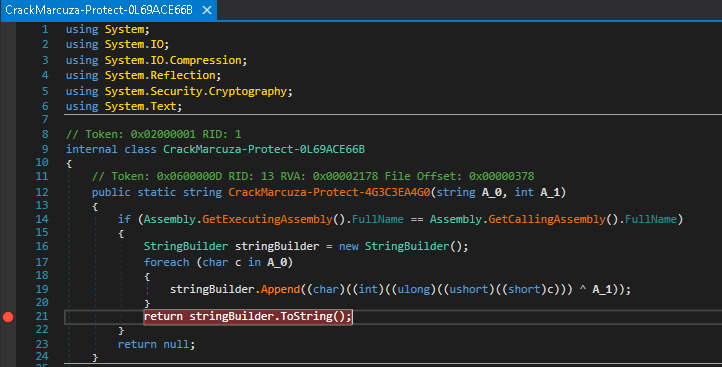Viewport: 722px width, 367px height.
Task: Click line number 1 in the gutter
Action: 45,29
